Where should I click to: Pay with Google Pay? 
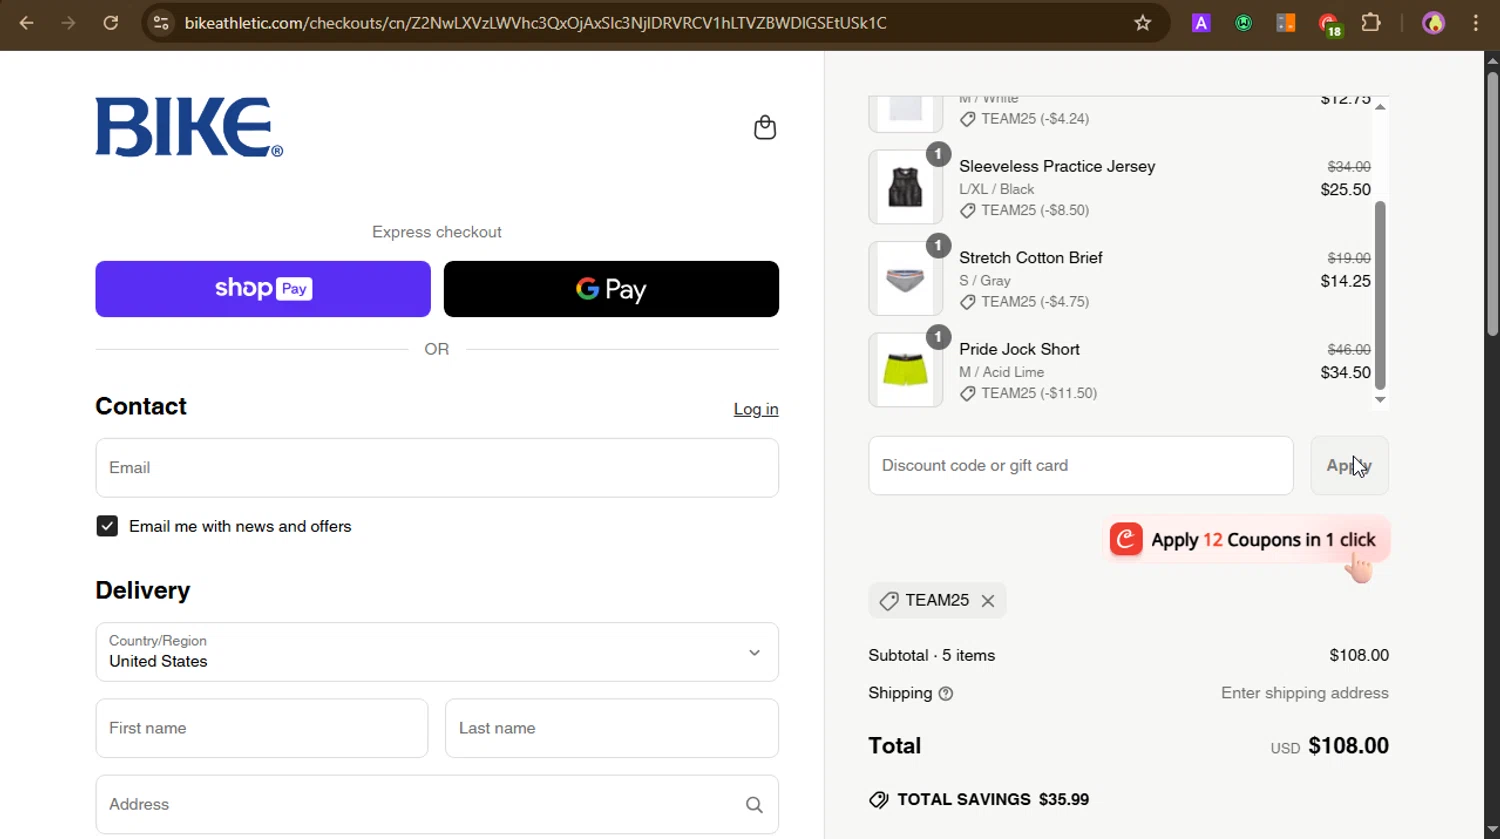click(611, 289)
